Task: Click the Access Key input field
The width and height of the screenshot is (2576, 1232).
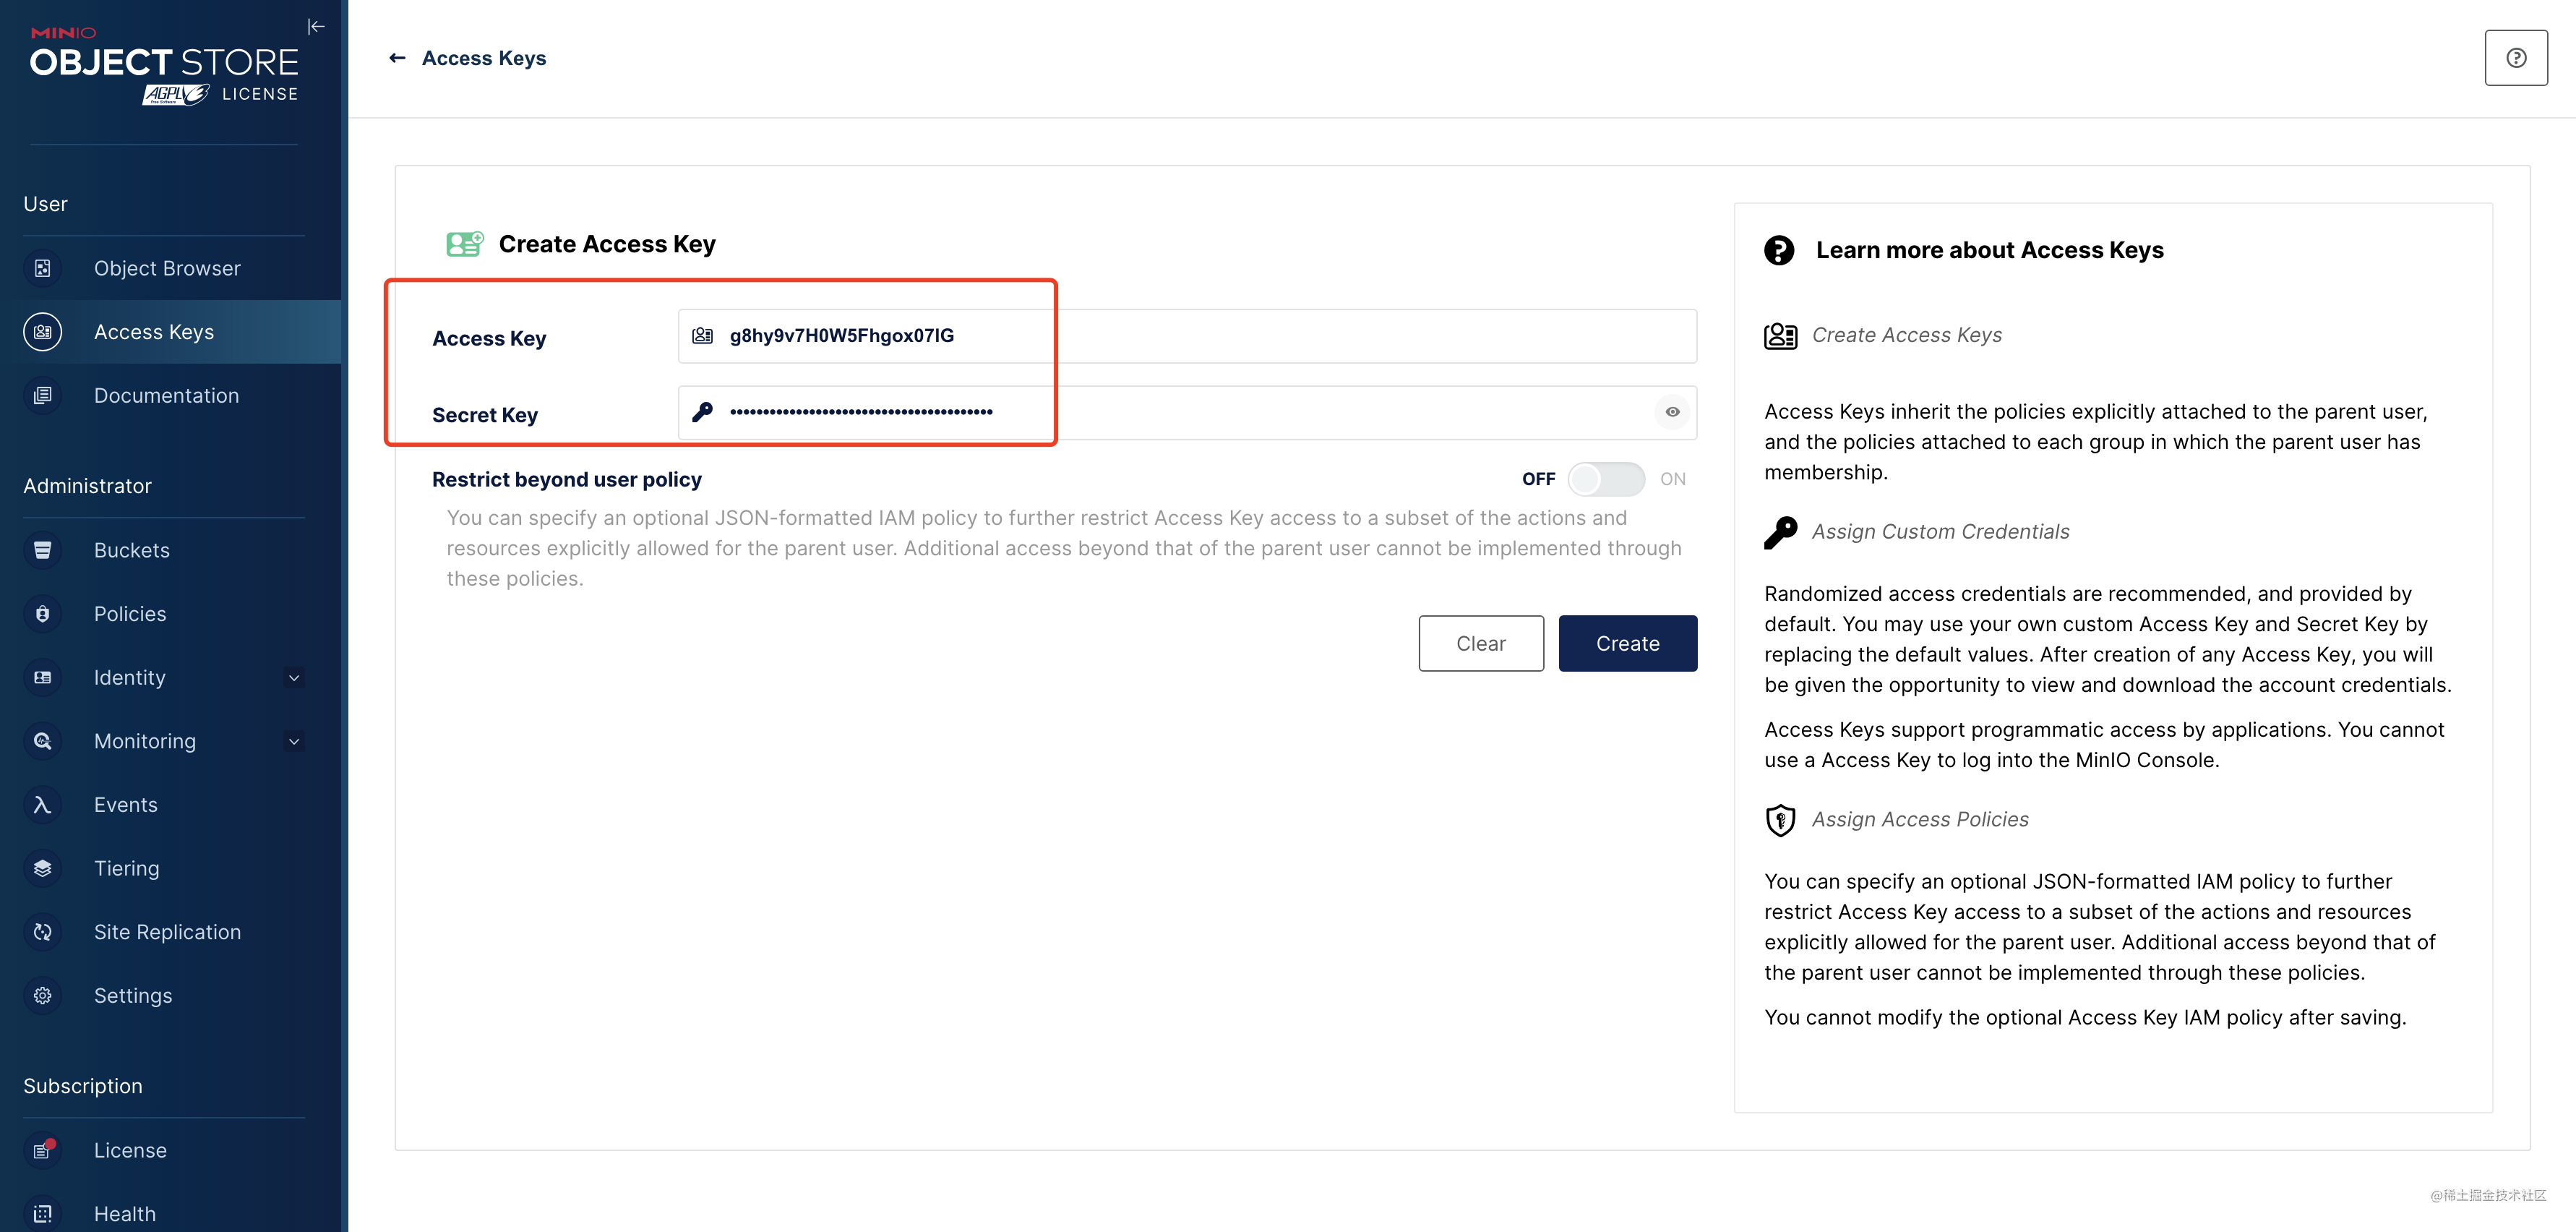Action: click(x=1187, y=336)
